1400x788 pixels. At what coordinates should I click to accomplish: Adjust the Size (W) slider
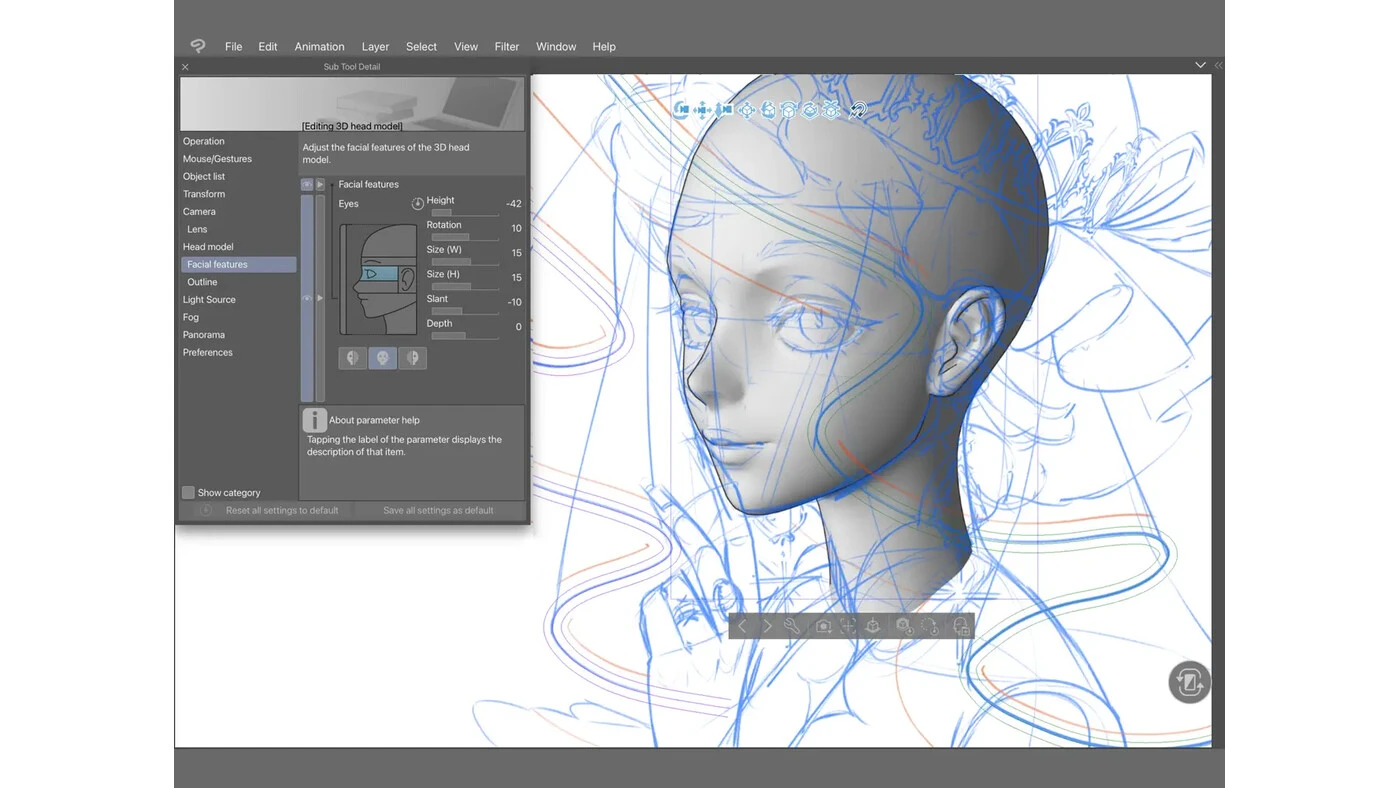pyautogui.click(x=464, y=262)
